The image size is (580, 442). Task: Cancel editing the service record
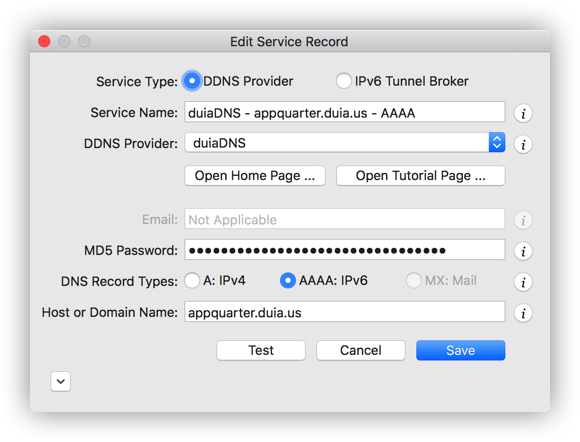(361, 350)
